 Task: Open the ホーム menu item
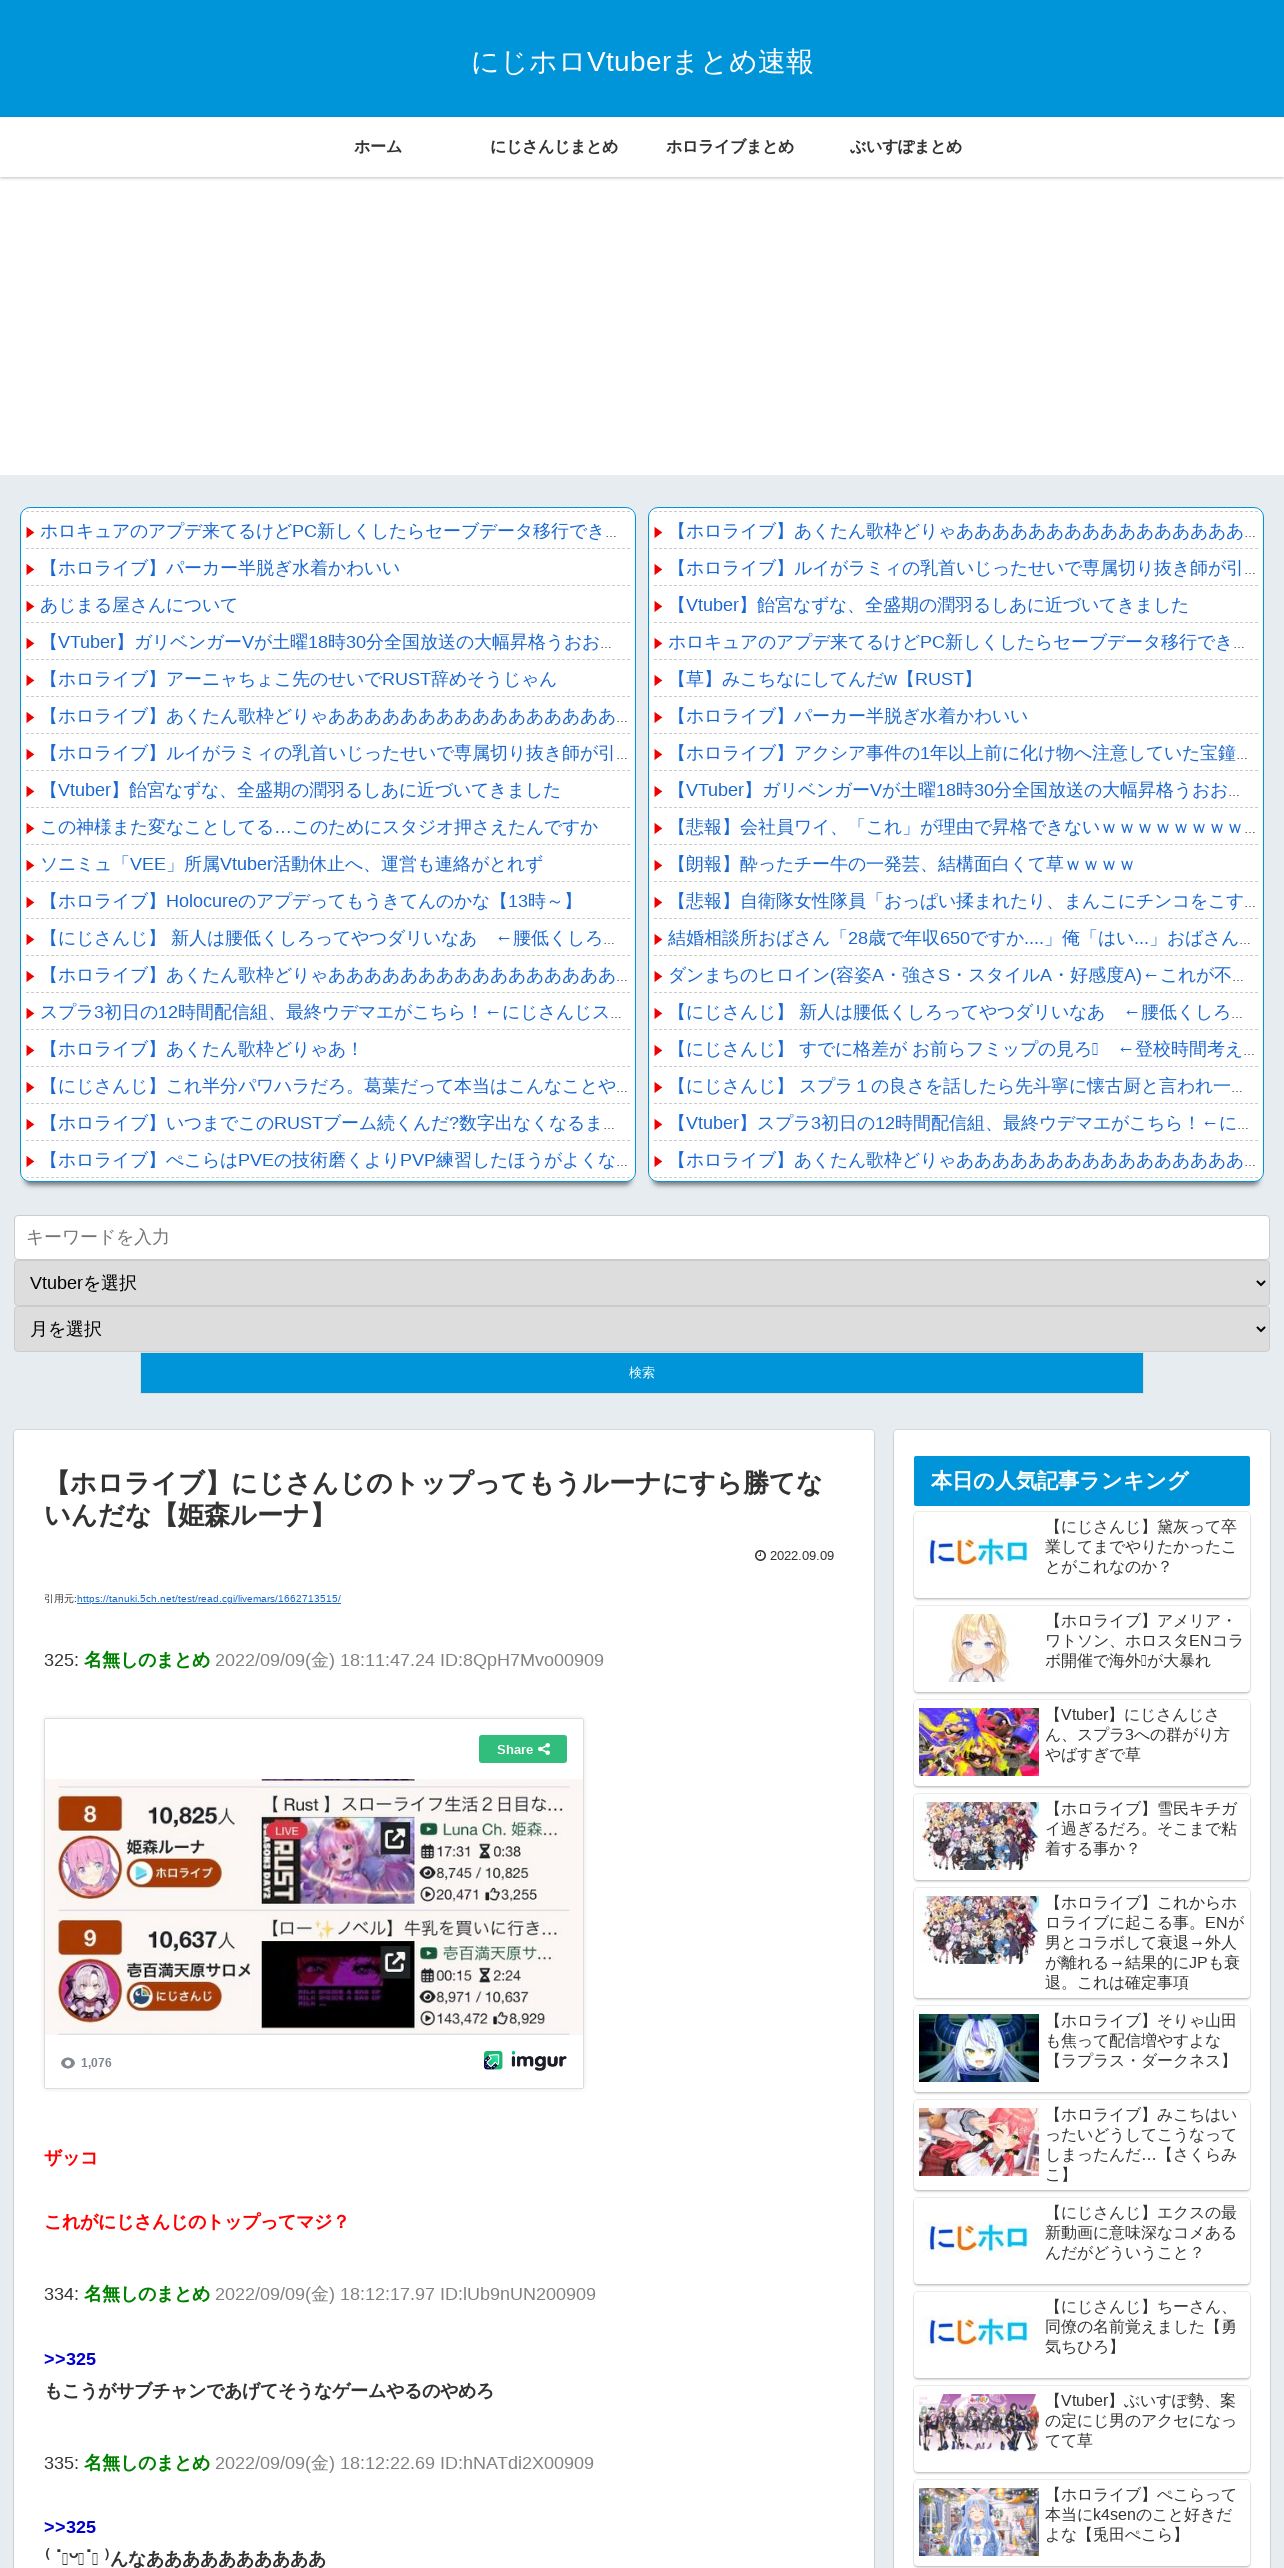point(378,147)
